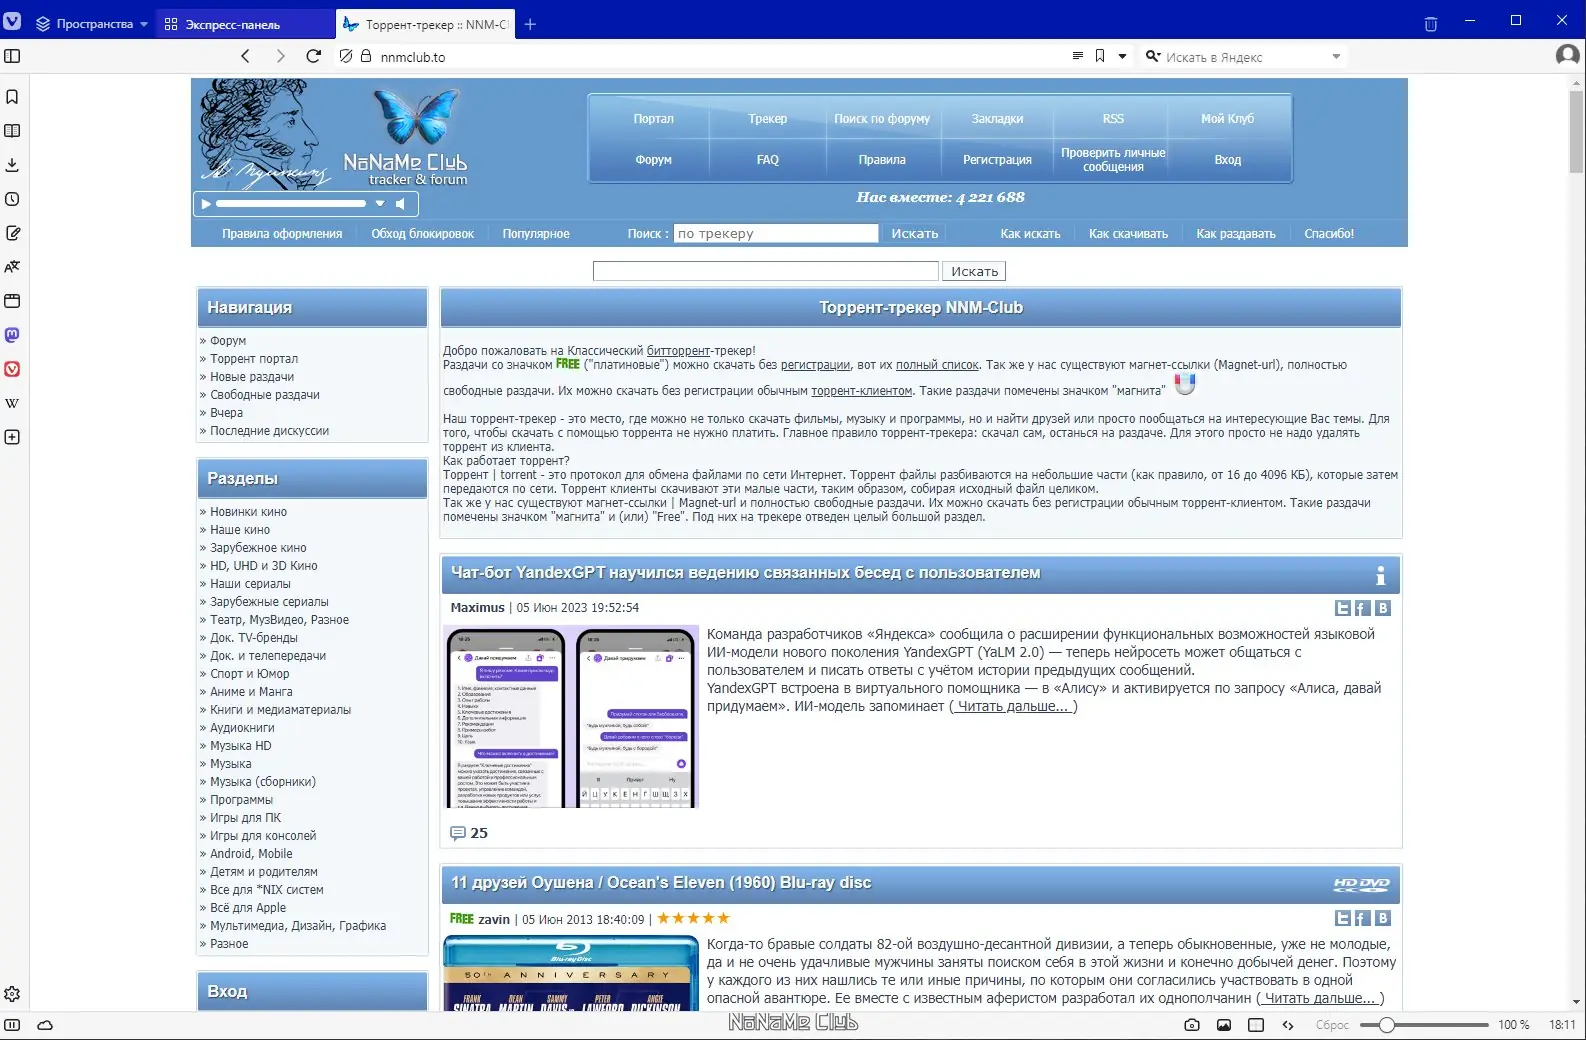
Task: Toggle the panel bar in status bar
Action: pyautogui.click(x=12, y=1025)
